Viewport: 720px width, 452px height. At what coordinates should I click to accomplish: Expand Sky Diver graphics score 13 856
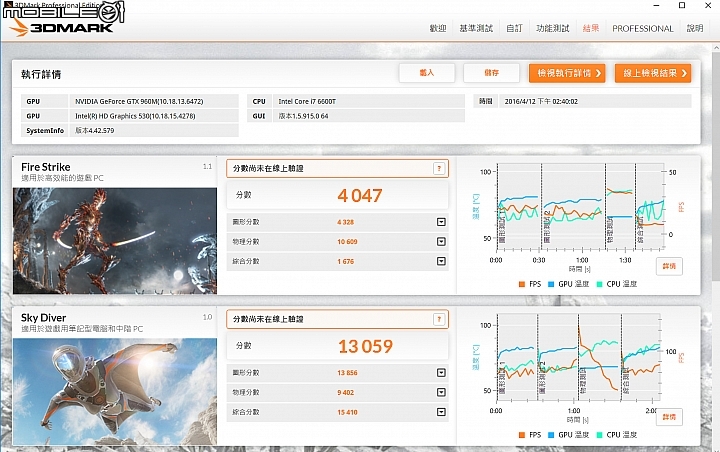tap(441, 373)
